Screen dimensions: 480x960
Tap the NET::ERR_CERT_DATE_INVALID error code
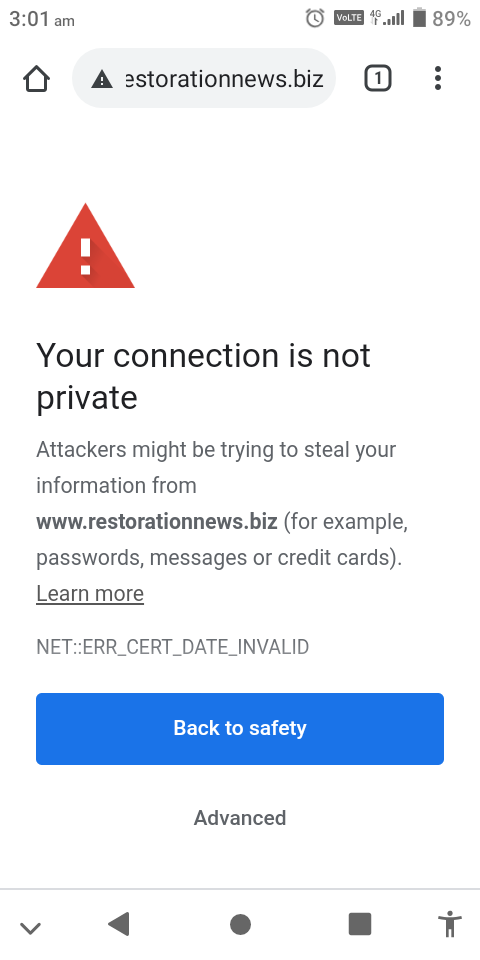click(173, 647)
